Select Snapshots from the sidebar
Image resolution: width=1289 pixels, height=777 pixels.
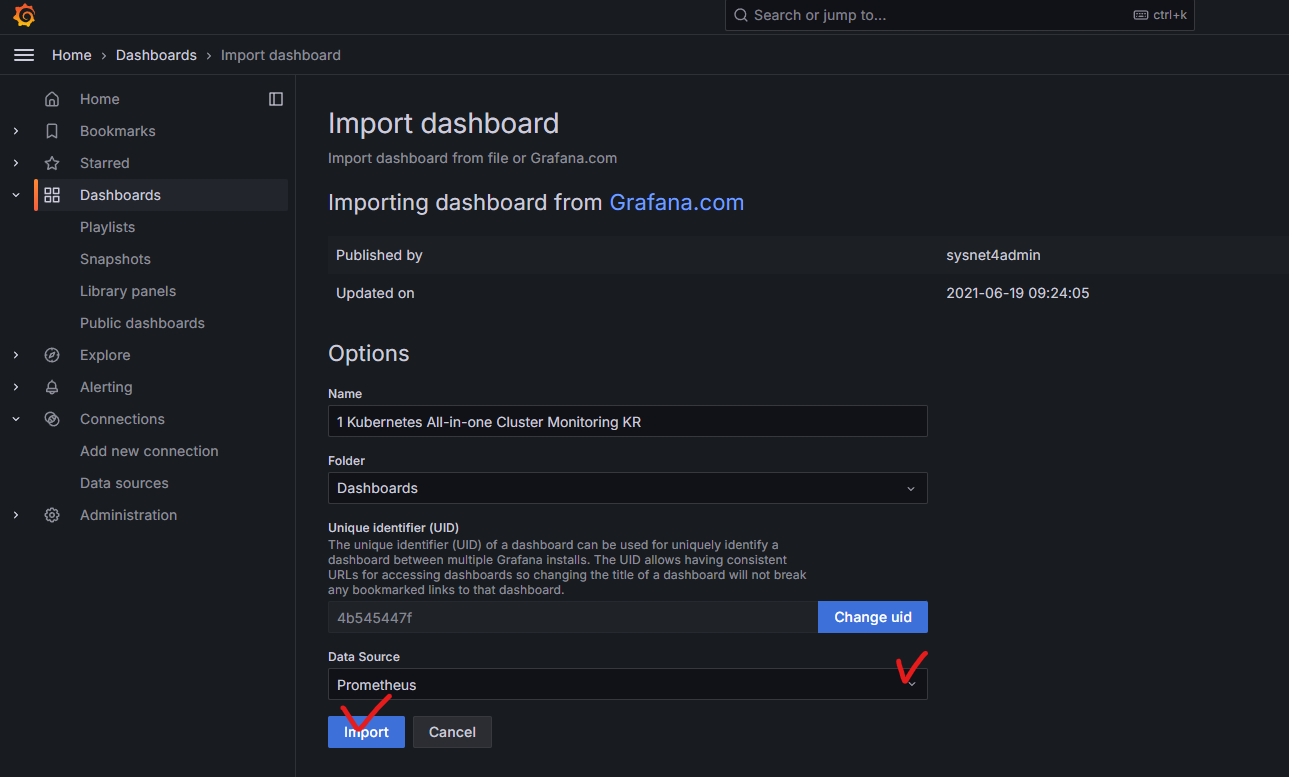tap(115, 259)
